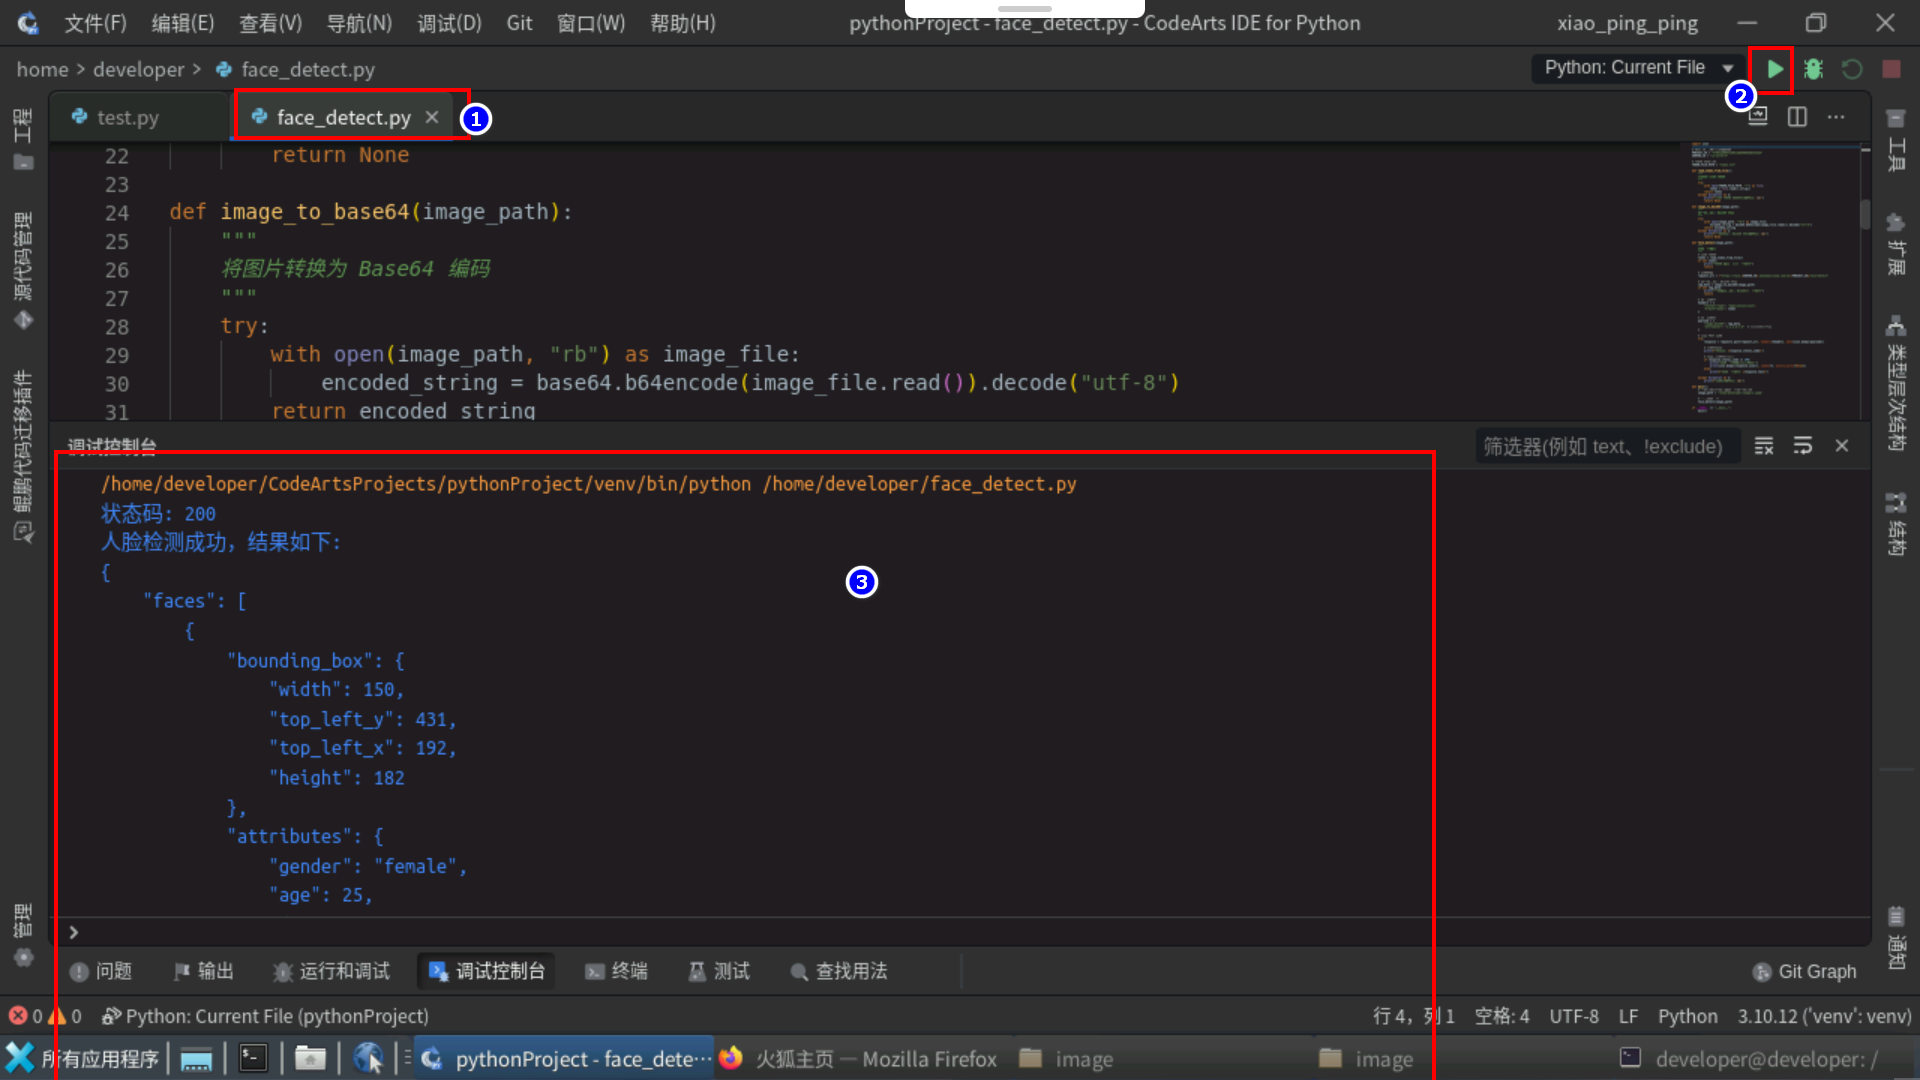Open the 查找用法 panel button
The width and height of the screenshot is (1920, 1080).
[839, 971]
